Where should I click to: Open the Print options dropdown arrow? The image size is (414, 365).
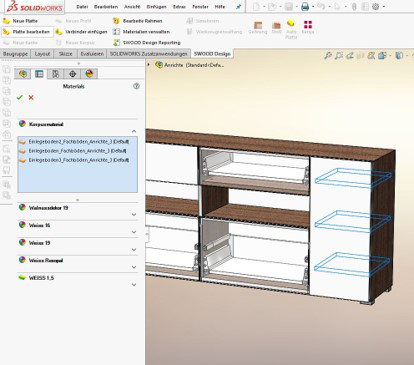coord(313,7)
